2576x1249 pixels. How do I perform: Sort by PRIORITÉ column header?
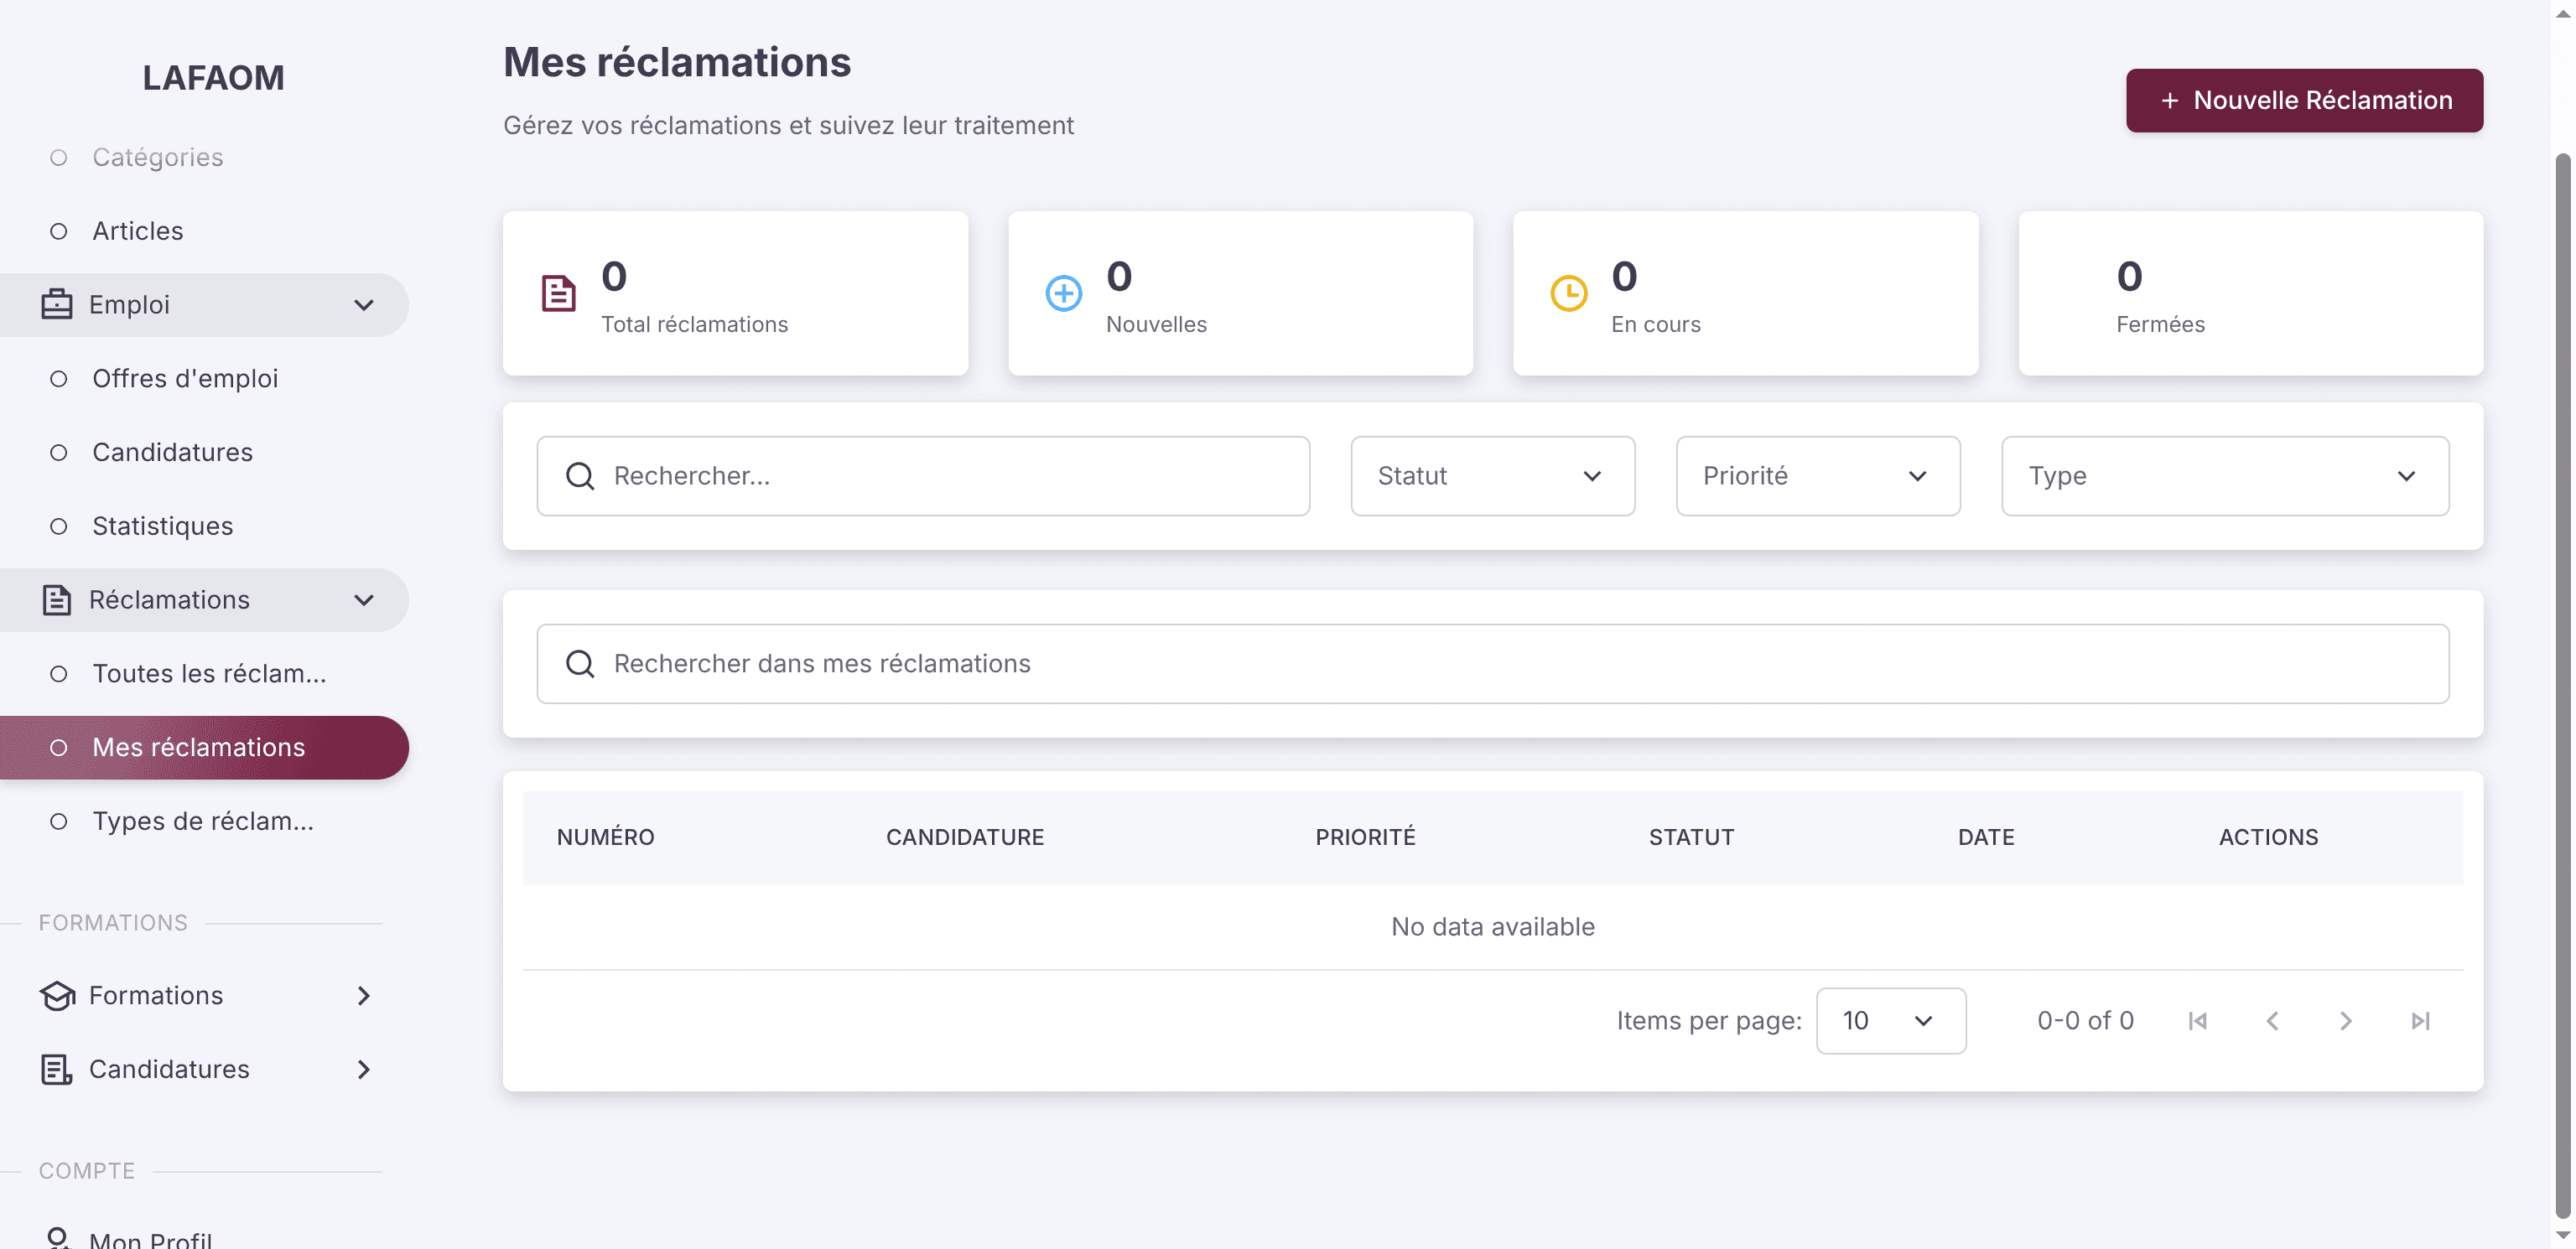tap(1365, 837)
